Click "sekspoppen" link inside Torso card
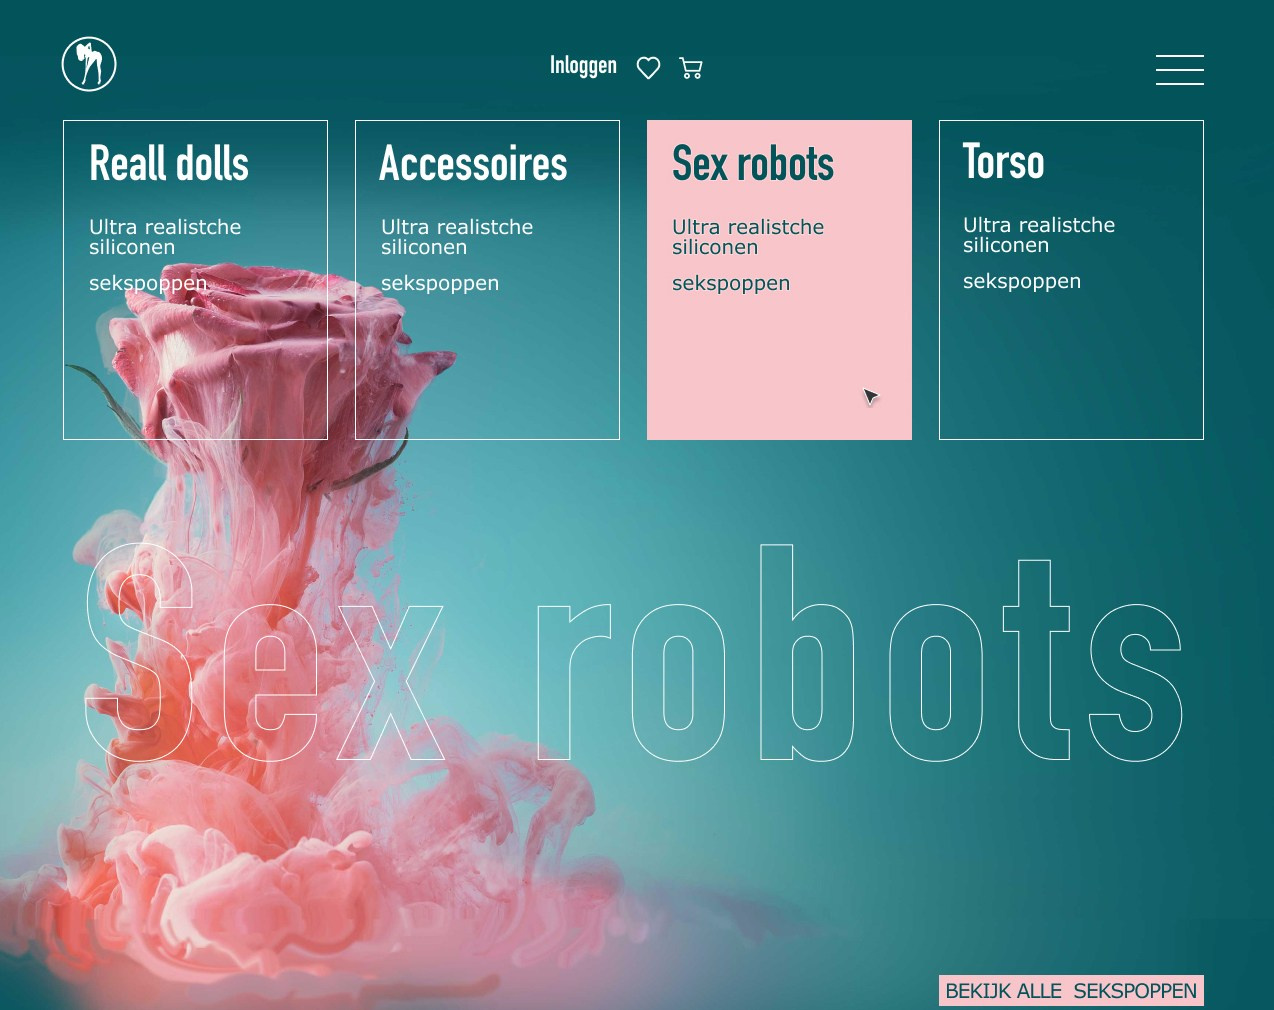 tap(1021, 281)
